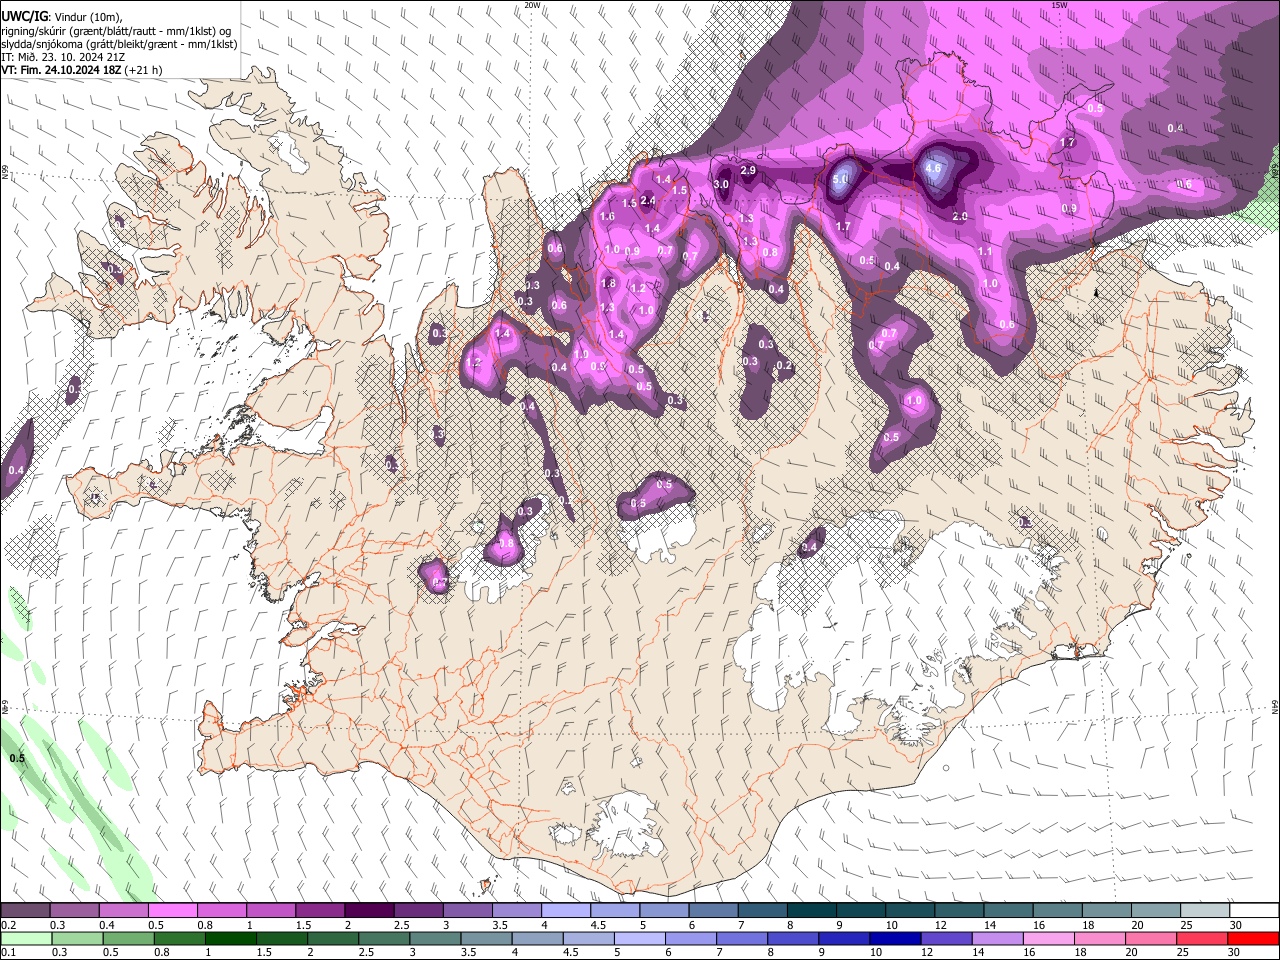Pick the light pink swatch labeled 16 in lower legend
Screen dimensions: 1280x960
1050,938
